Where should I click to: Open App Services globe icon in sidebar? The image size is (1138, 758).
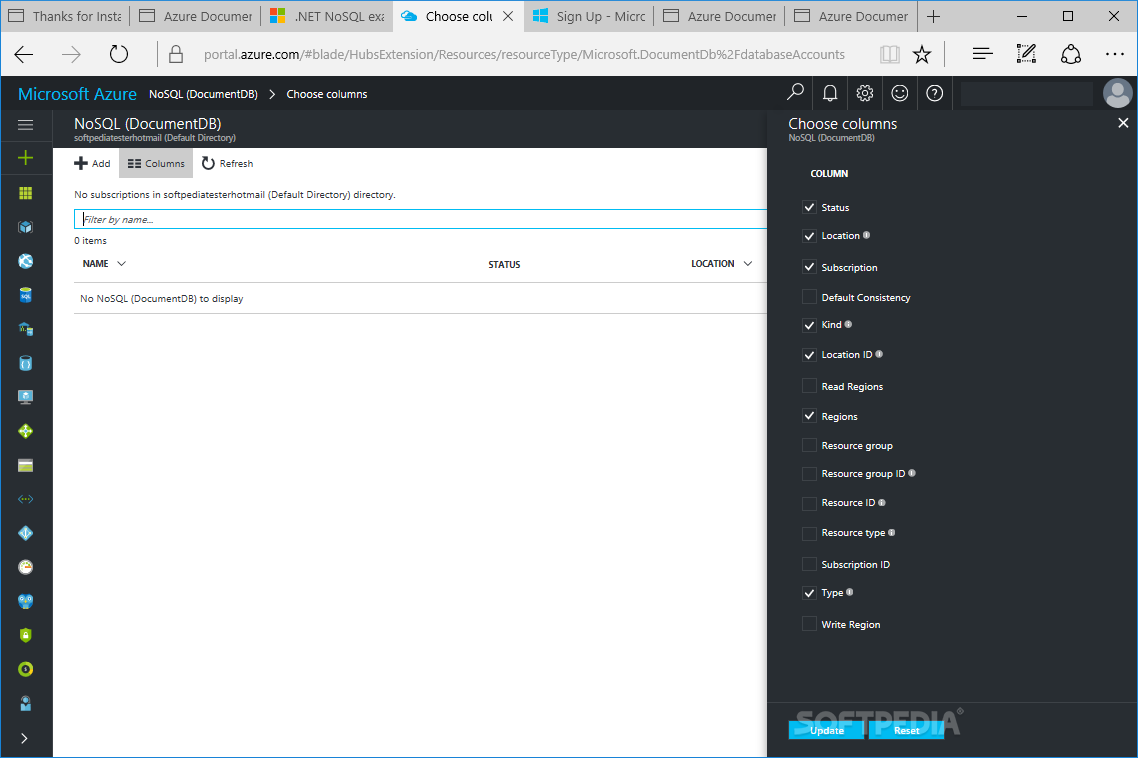tap(25, 261)
